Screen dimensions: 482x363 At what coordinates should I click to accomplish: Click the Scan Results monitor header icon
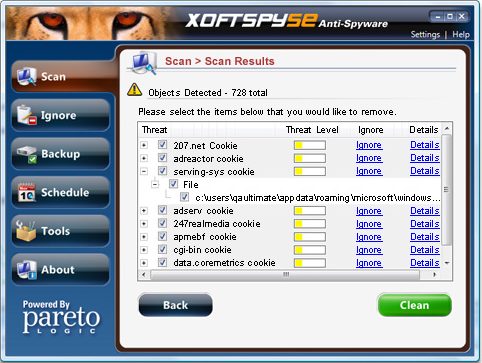pyautogui.click(x=144, y=63)
